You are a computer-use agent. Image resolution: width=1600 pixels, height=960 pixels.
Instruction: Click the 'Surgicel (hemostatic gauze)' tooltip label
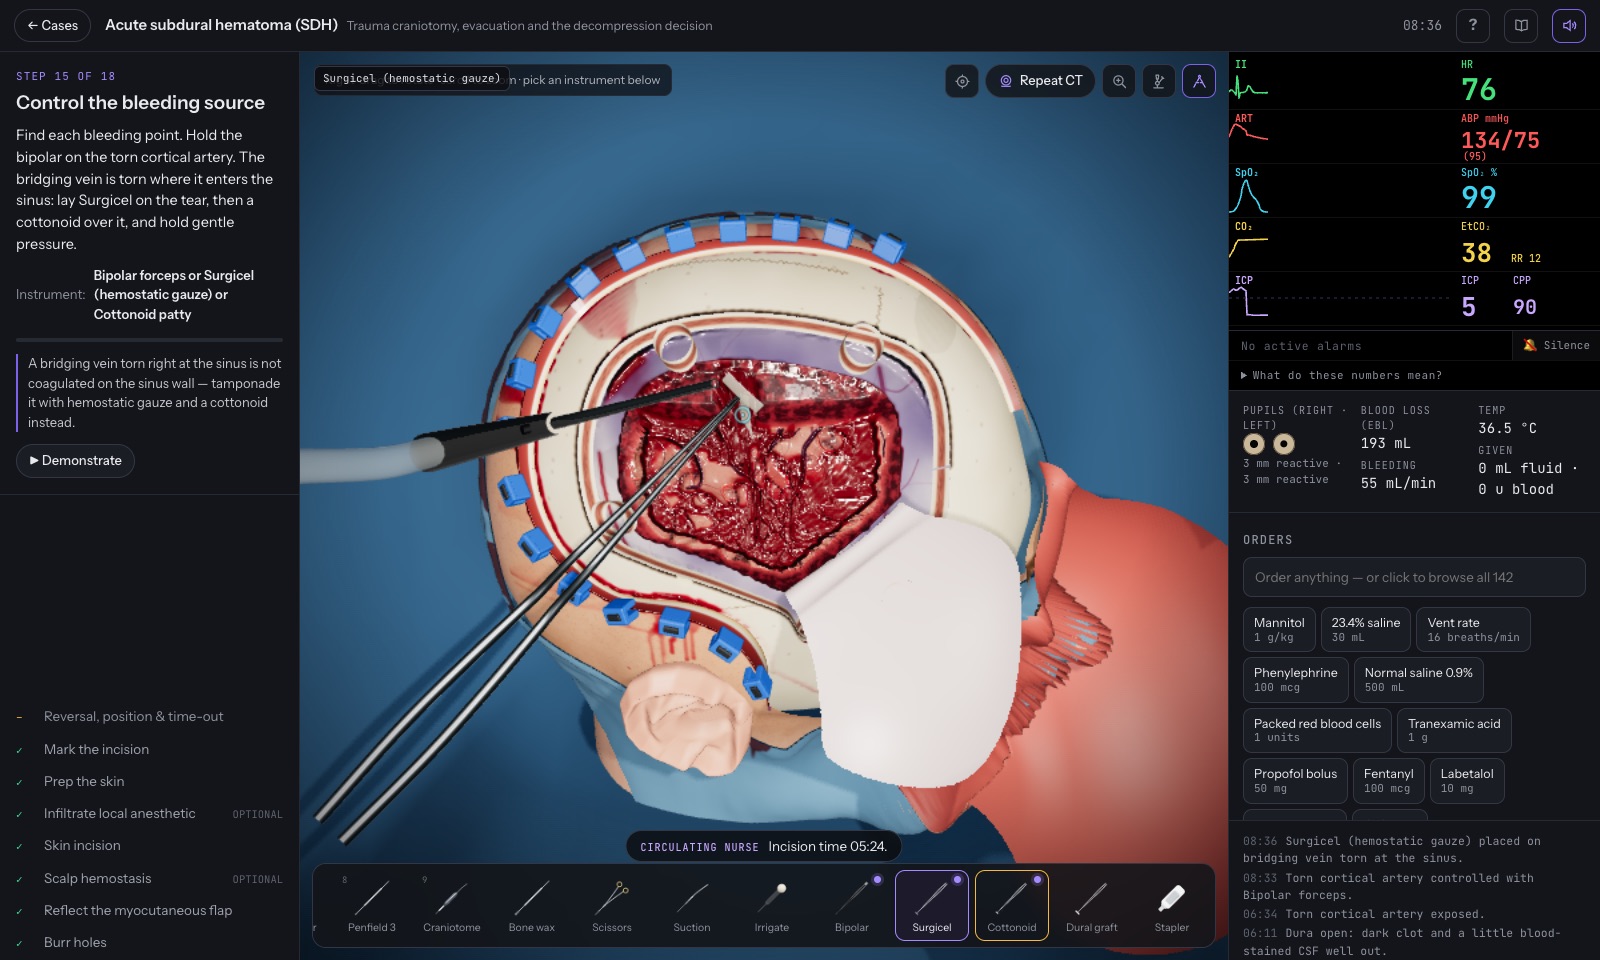point(411,78)
